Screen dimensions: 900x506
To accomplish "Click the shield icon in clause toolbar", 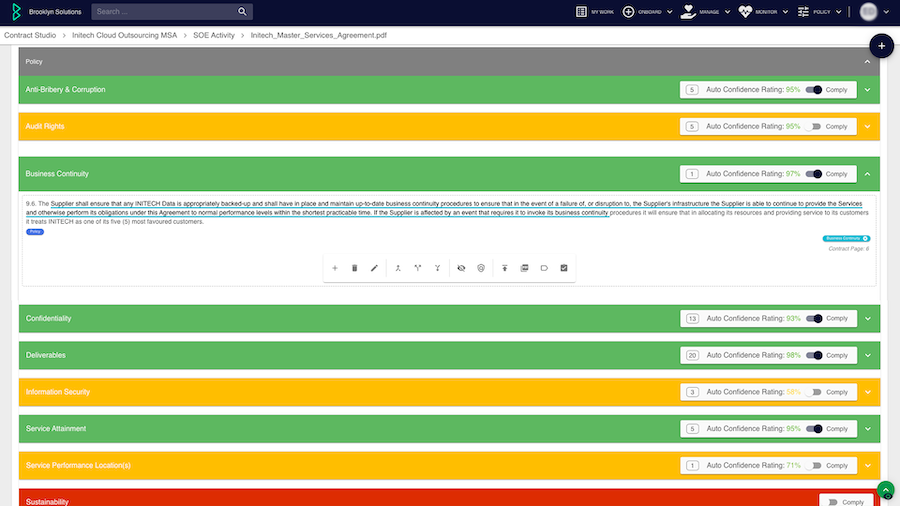I will click(x=481, y=268).
